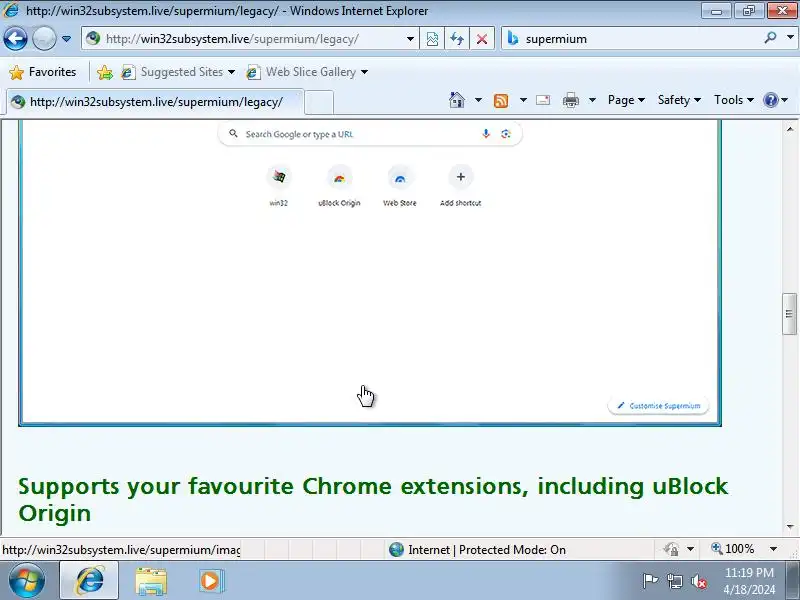Open the Favorites center button

point(43,72)
